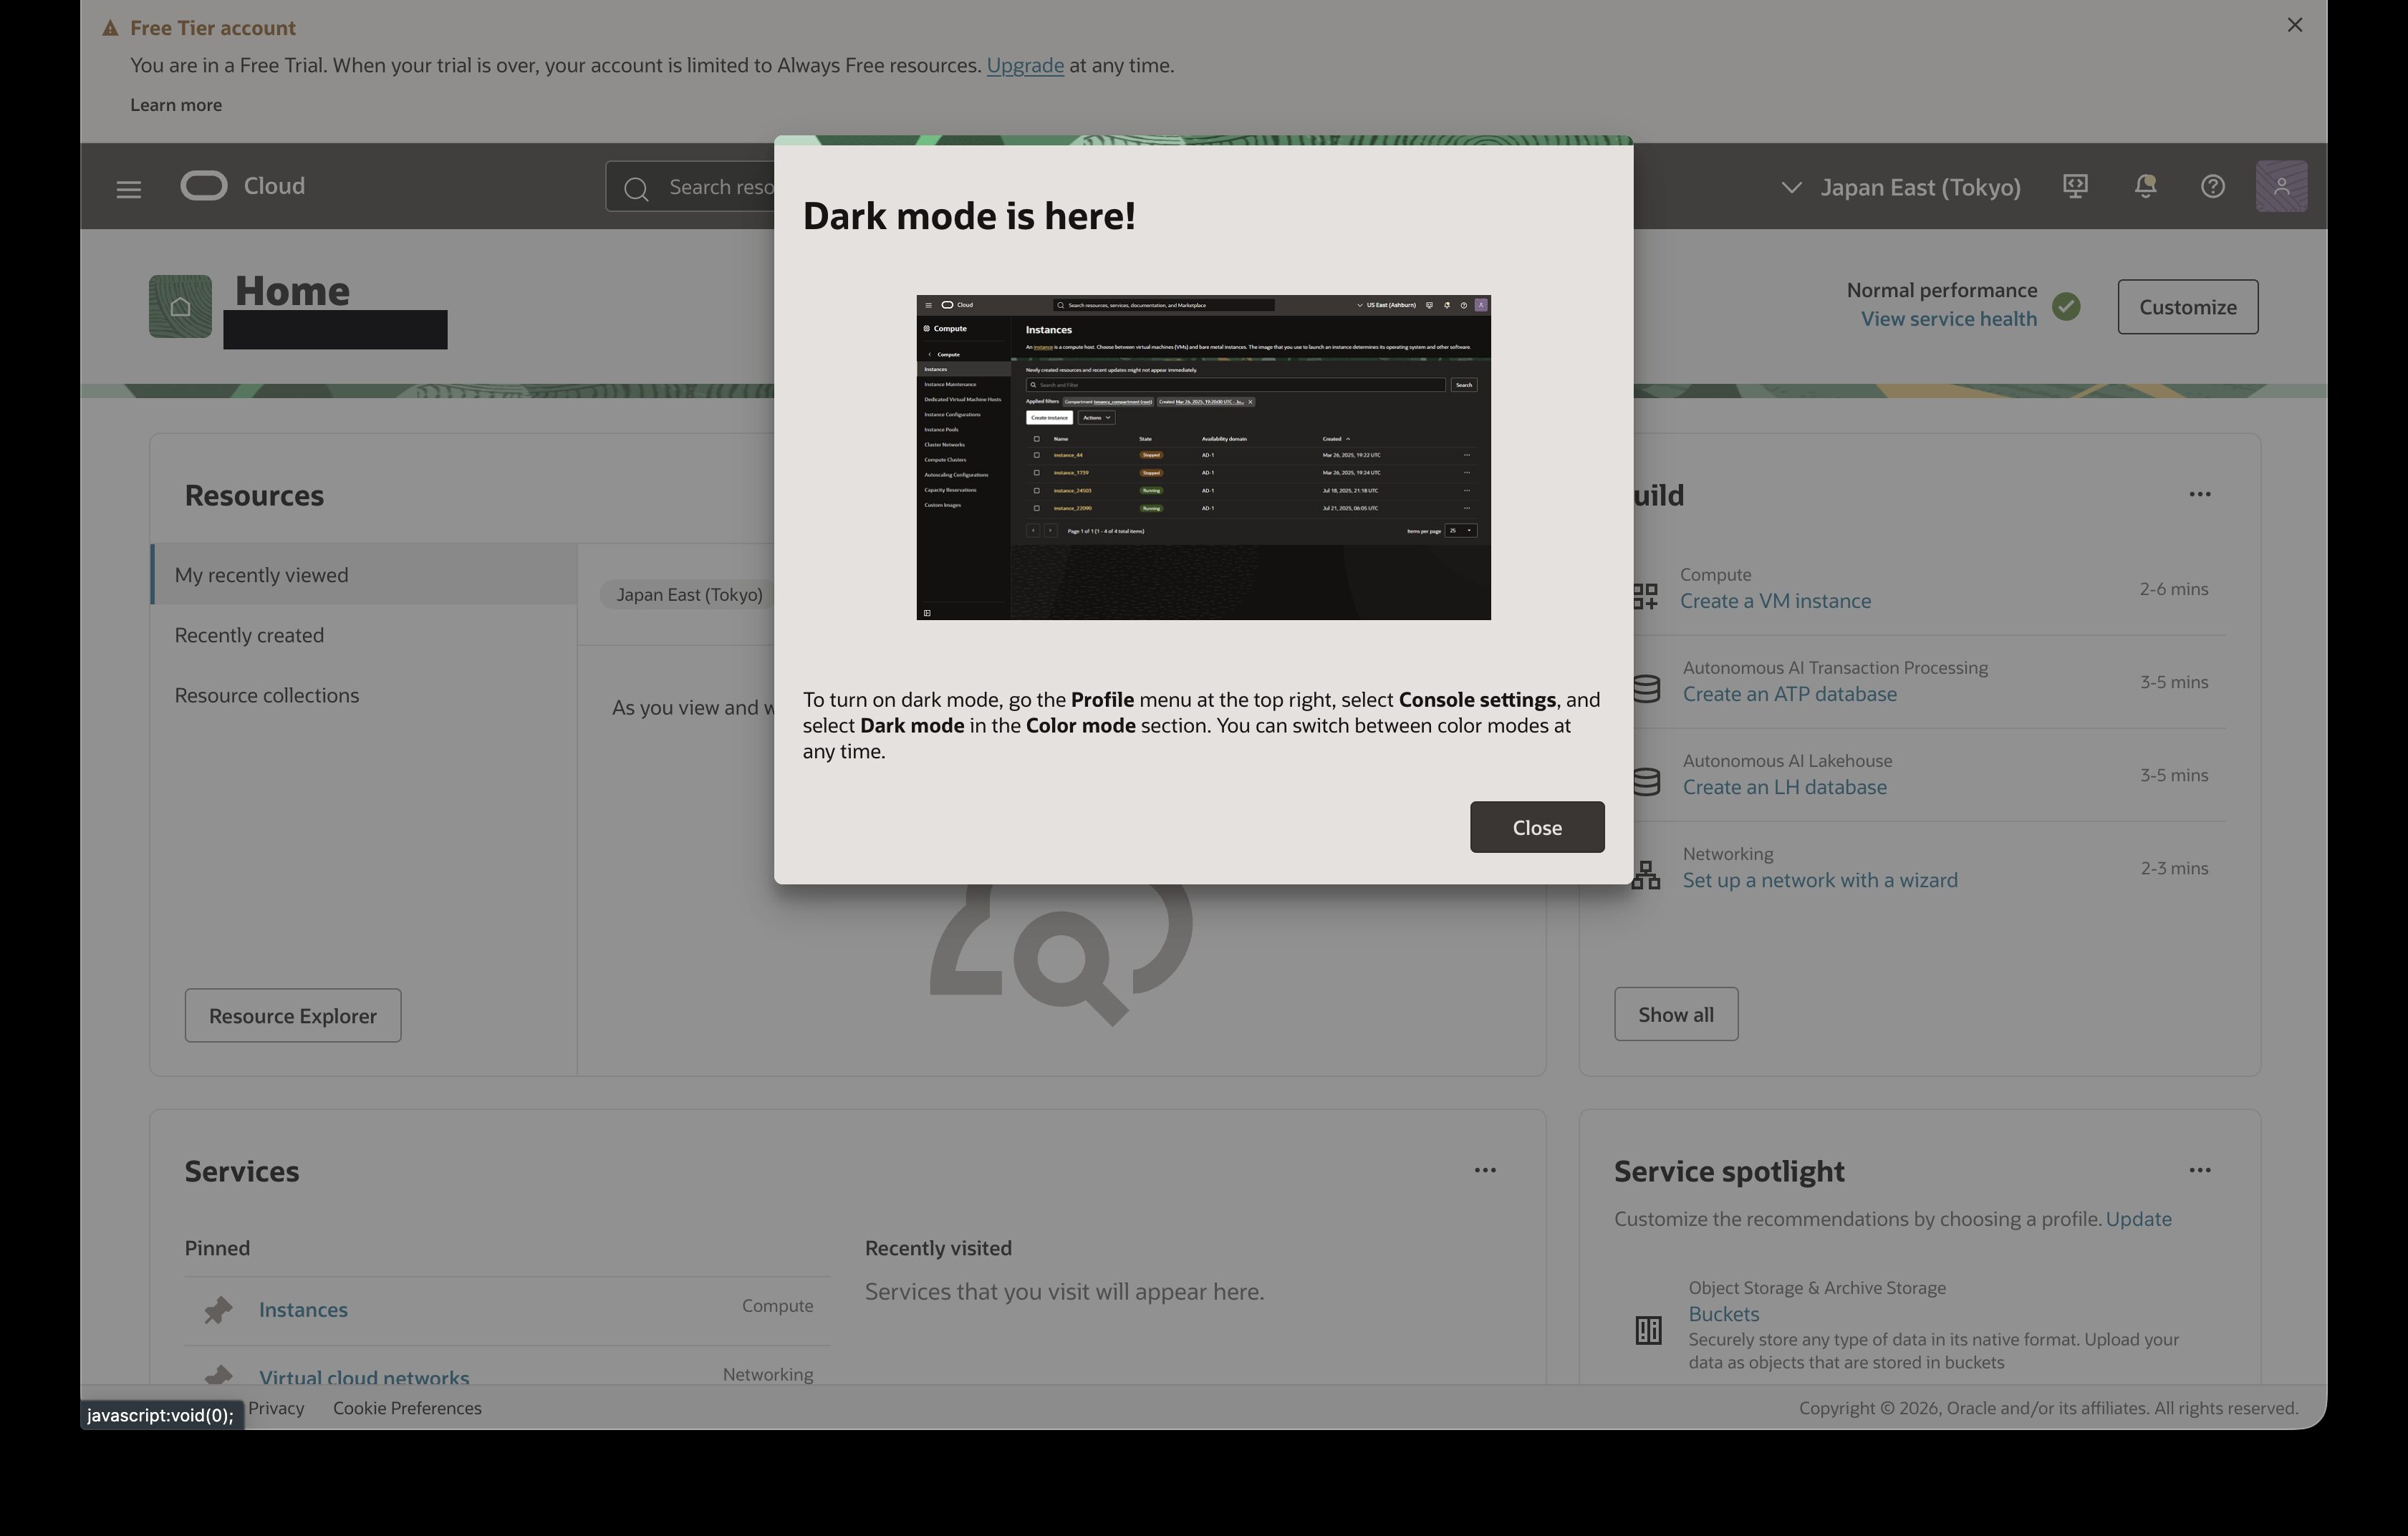Image resolution: width=2408 pixels, height=1536 pixels.
Task: Click Create an ATP database link
Action: (1789, 694)
